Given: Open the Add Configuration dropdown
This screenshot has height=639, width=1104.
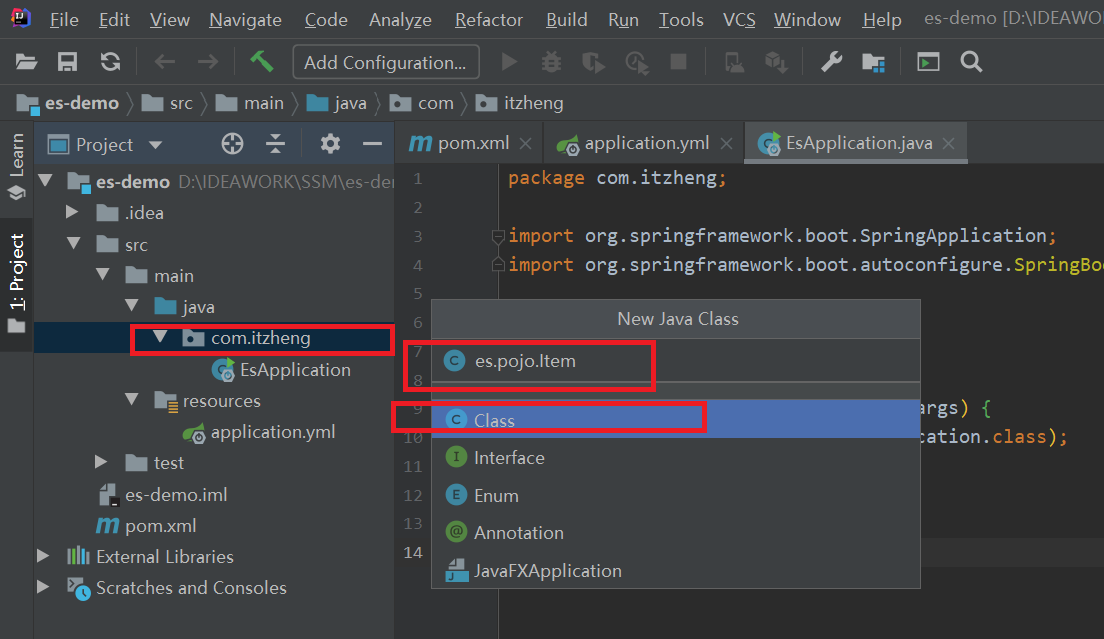Looking at the screenshot, I should pyautogui.click(x=386, y=62).
